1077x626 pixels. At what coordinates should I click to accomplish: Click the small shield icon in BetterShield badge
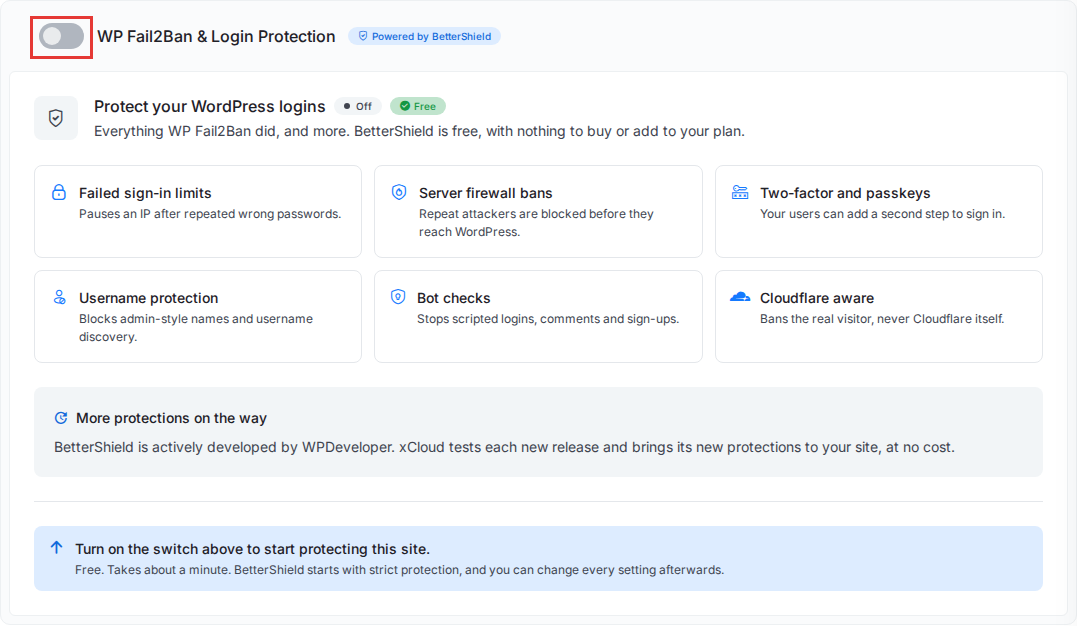(x=363, y=36)
